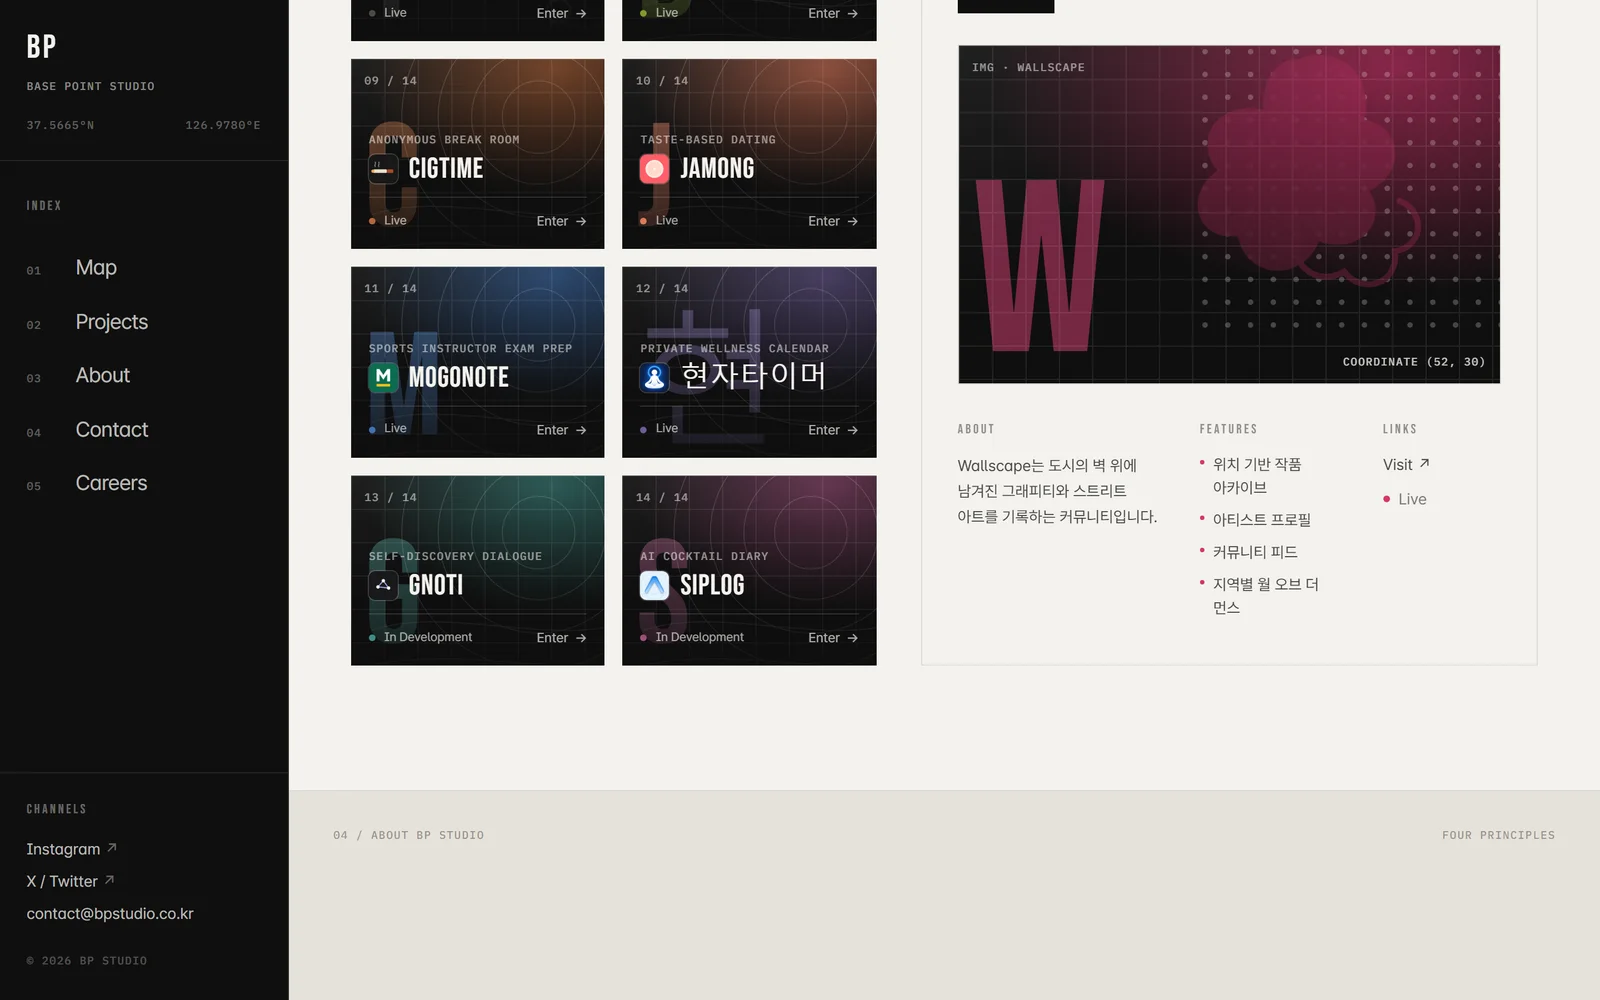The width and height of the screenshot is (1600, 1000).
Task: Click the 커뮤니티 피드 feature item
Action: [x=1255, y=552]
